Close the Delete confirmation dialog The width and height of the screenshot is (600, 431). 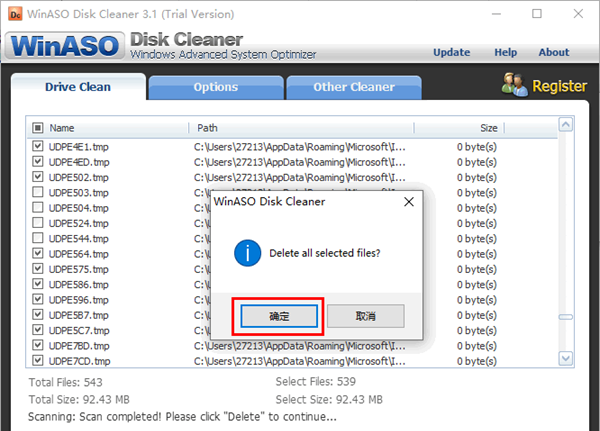(409, 202)
